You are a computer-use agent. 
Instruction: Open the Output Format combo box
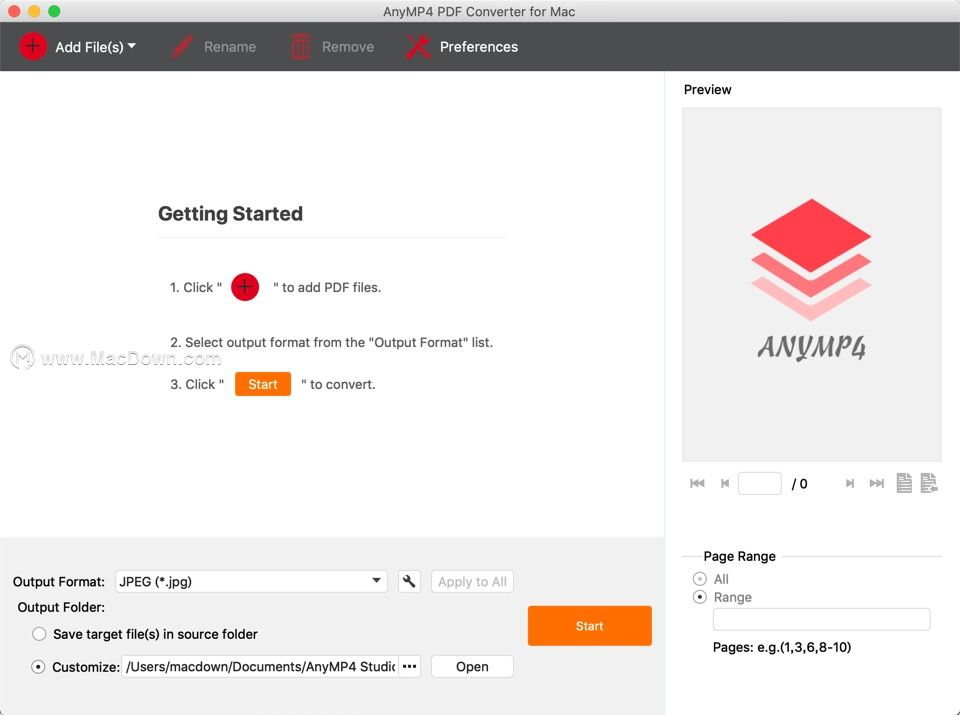[x=251, y=581]
